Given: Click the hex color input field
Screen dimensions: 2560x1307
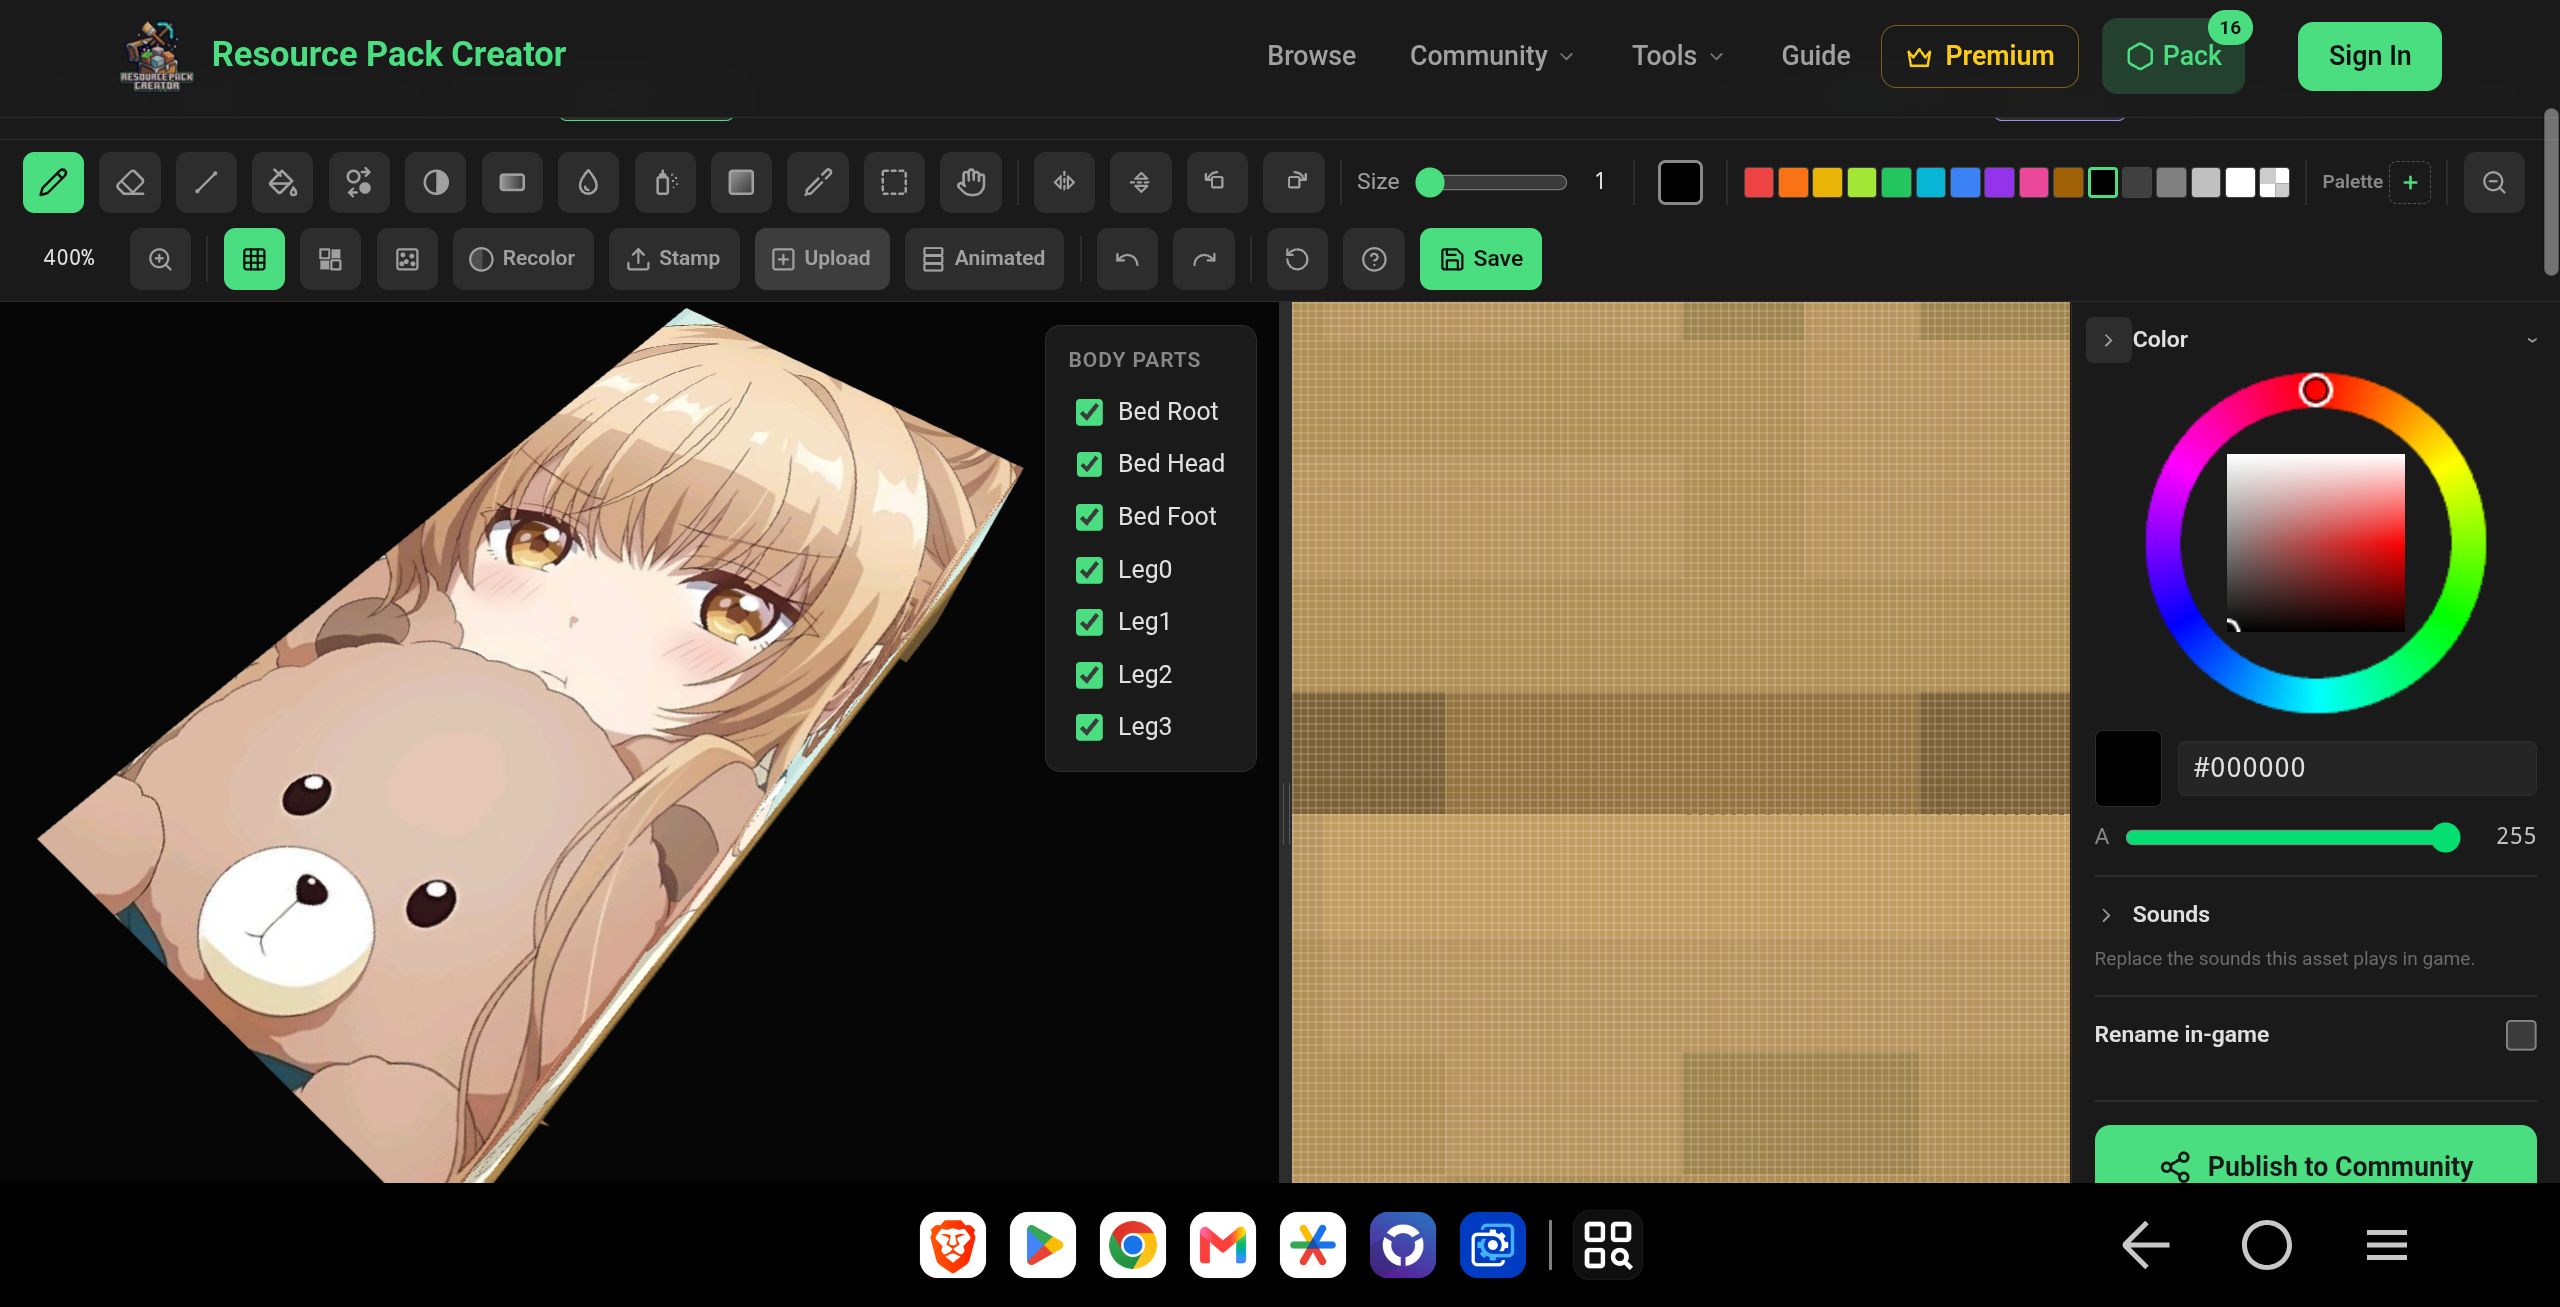Looking at the screenshot, I should (x=2357, y=768).
